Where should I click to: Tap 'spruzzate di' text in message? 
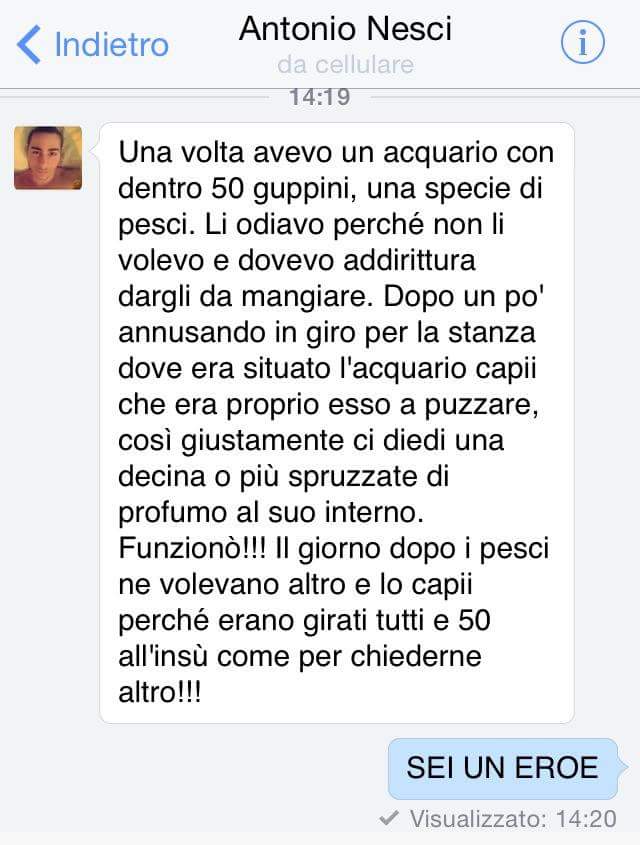coord(368,477)
